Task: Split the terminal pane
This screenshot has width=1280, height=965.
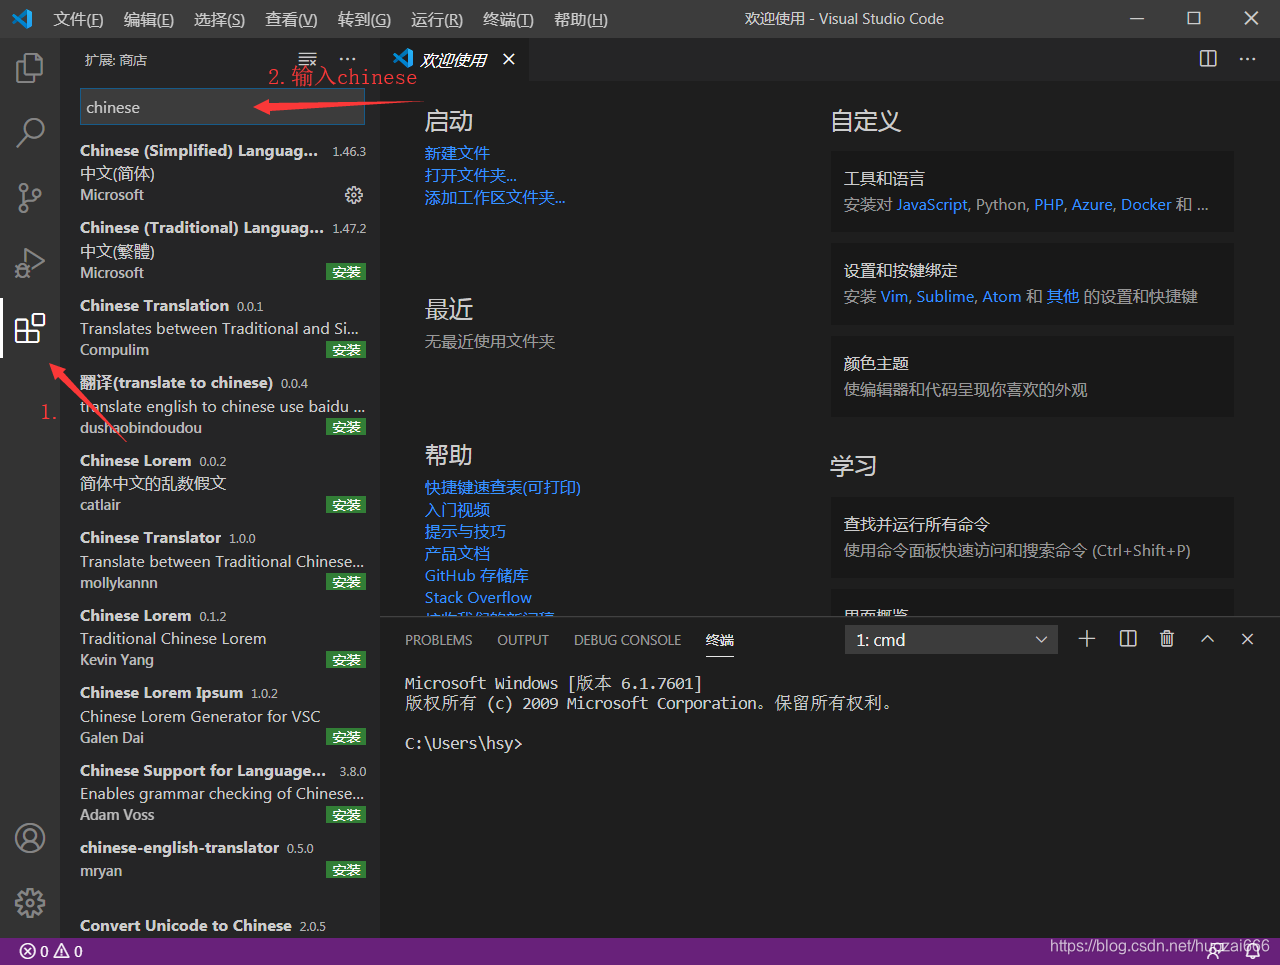Action: click(1128, 639)
